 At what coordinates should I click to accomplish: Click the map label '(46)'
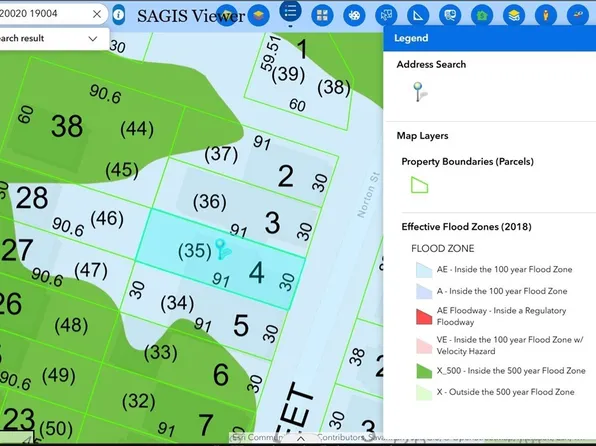107,219
